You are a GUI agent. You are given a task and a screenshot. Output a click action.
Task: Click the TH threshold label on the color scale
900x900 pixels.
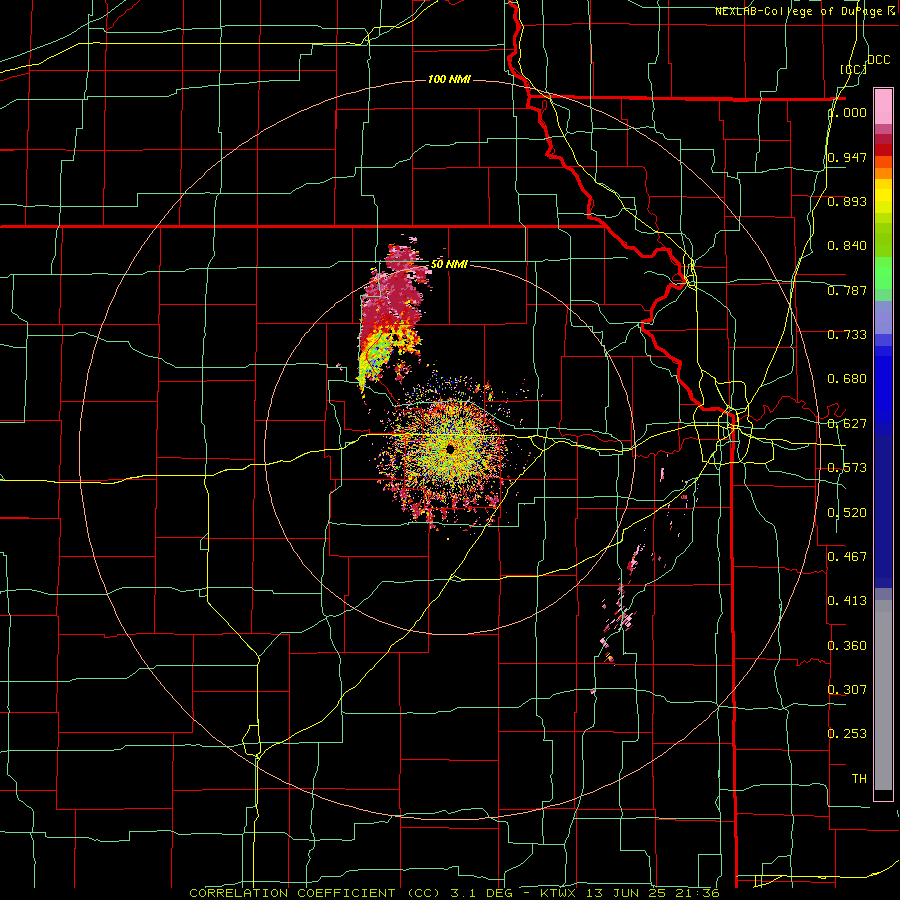point(859,778)
